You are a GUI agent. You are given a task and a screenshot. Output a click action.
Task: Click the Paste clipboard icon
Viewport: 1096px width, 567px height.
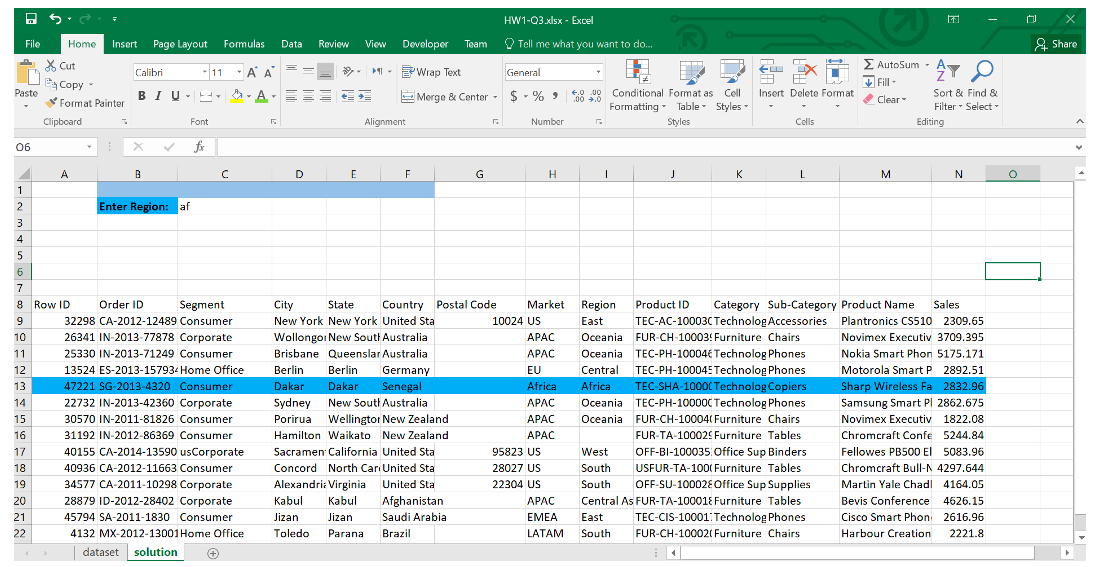coord(26,73)
